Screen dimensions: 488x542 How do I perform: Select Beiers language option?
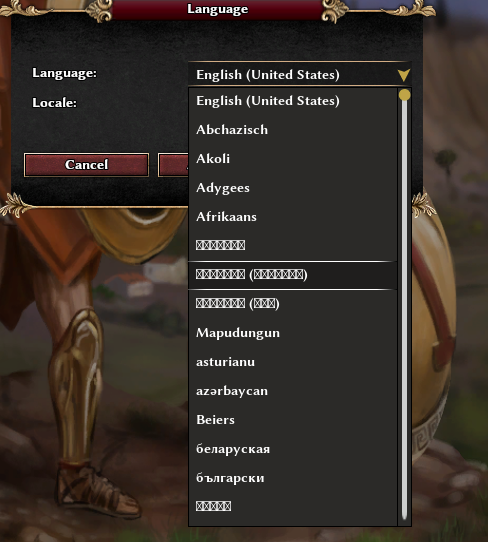point(292,420)
